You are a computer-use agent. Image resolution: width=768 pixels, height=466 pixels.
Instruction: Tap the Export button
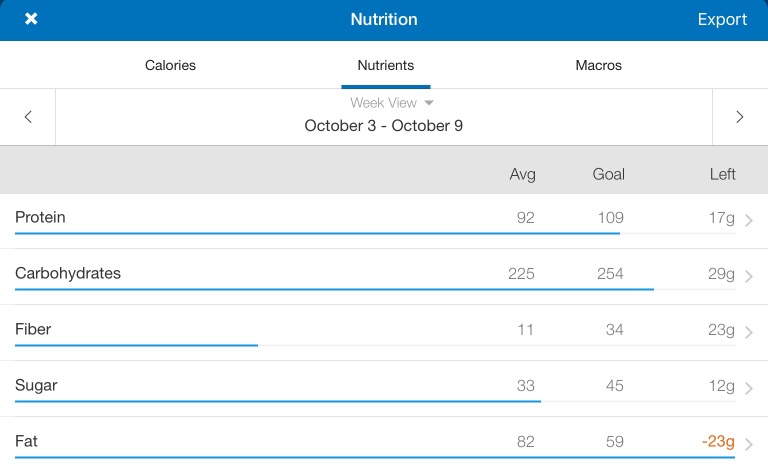pos(722,19)
